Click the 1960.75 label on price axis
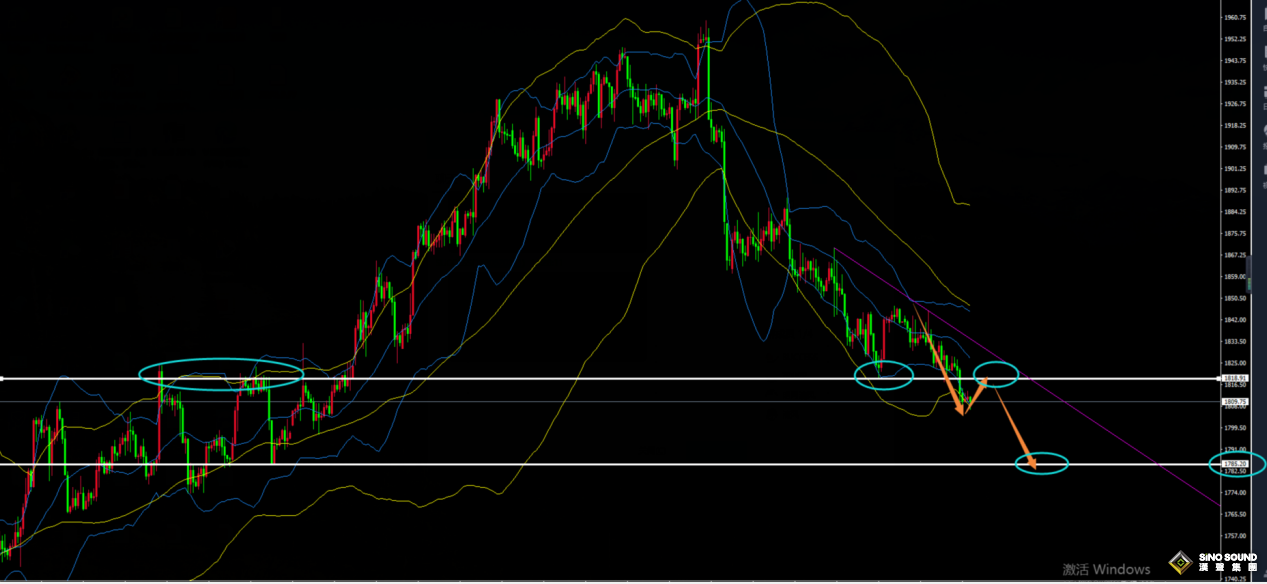 [1235, 17]
